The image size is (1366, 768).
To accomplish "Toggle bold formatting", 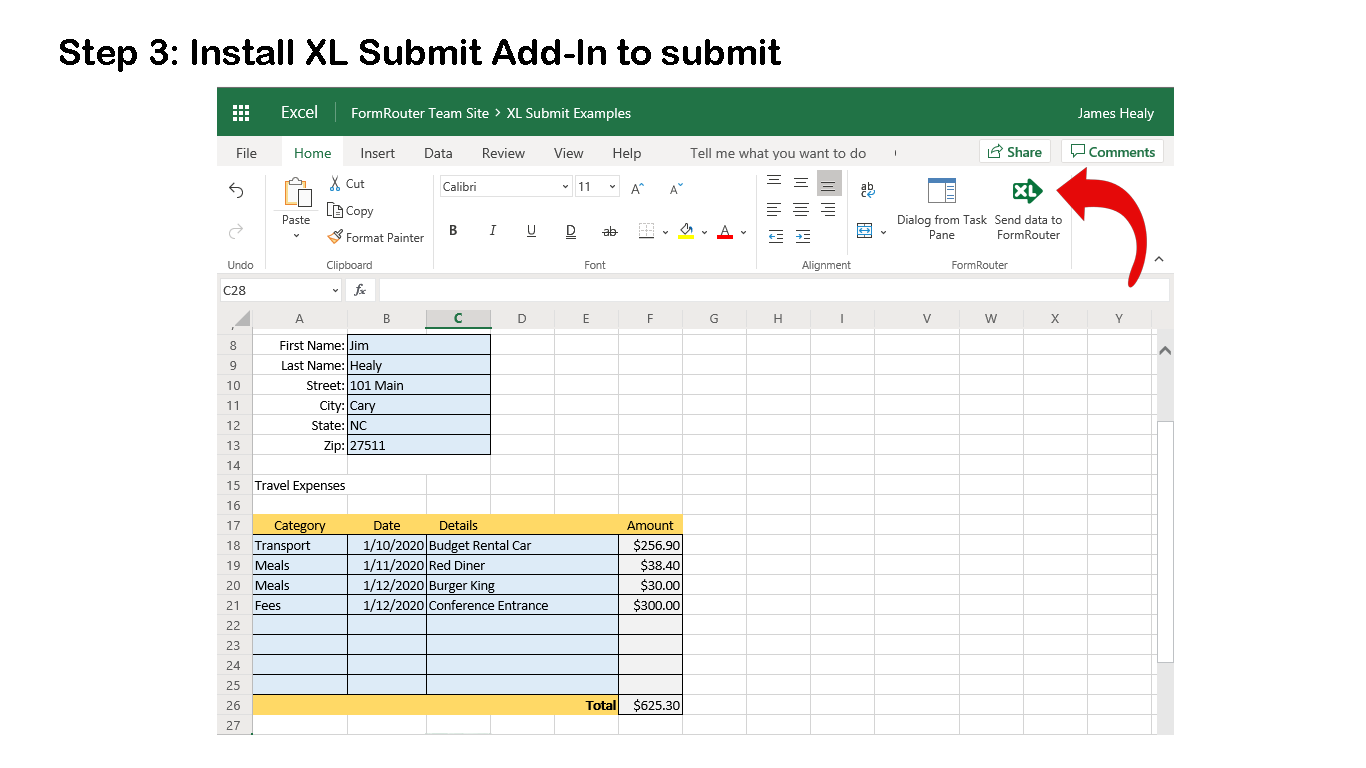I will tap(453, 231).
